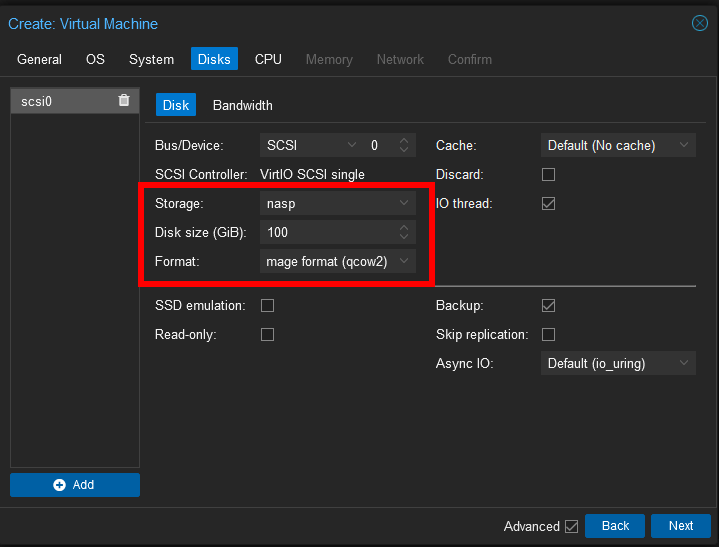This screenshot has width=719, height=547.
Task: Select the Disk sub-tab
Action: pos(176,105)
